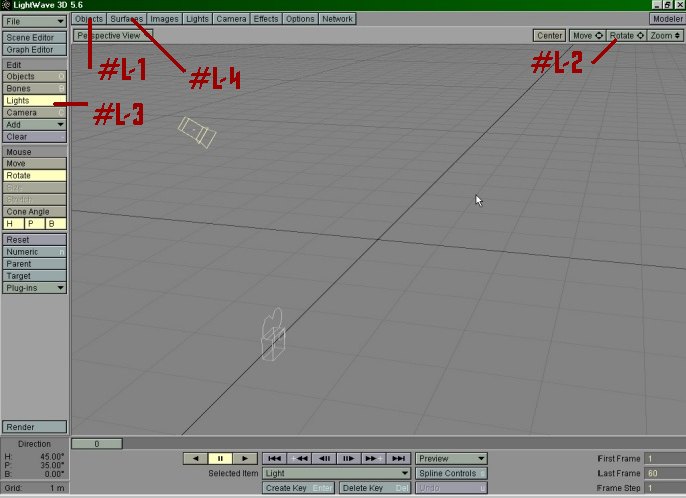Click the Target button
The height and width of the screenshot is (498, 686).
(35, 276)
